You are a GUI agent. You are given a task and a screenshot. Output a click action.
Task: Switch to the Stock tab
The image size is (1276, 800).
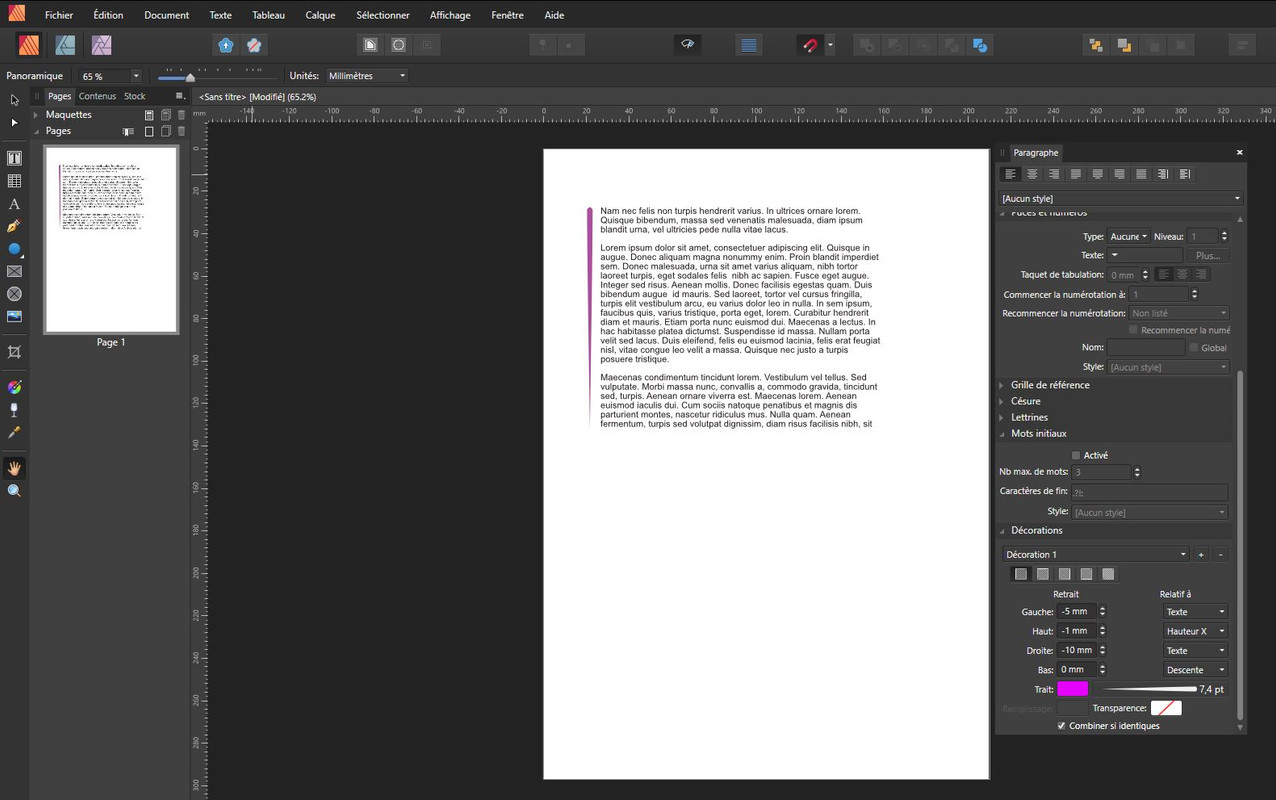(135, 96)
